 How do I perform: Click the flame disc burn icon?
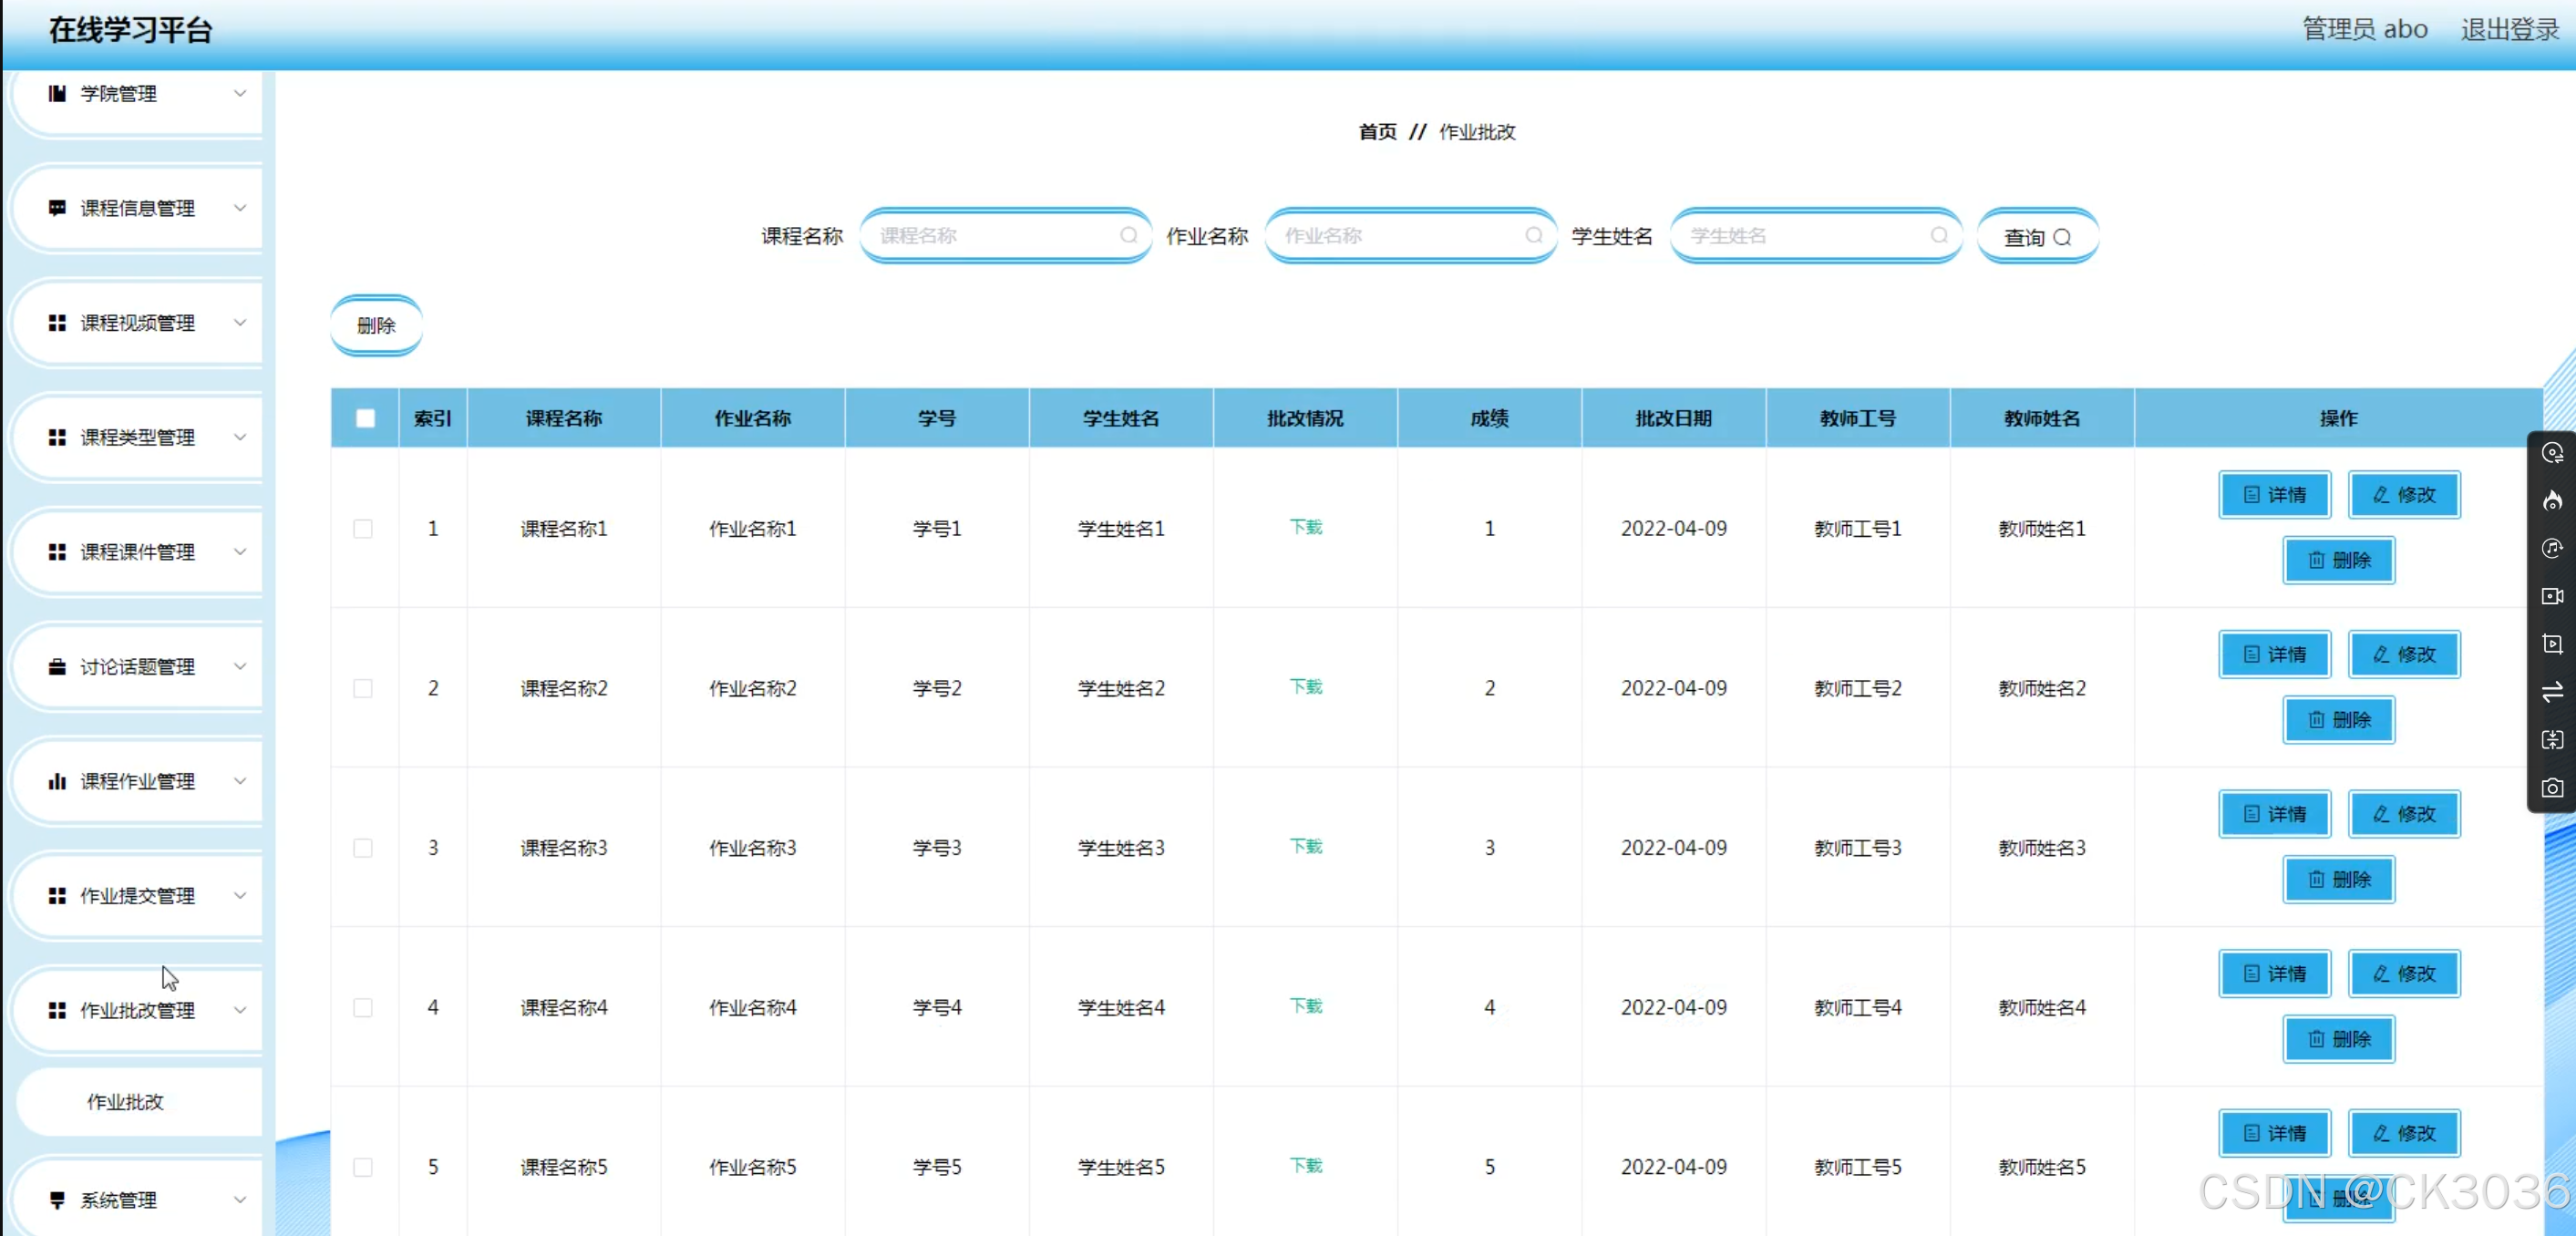pos(2552,500)
